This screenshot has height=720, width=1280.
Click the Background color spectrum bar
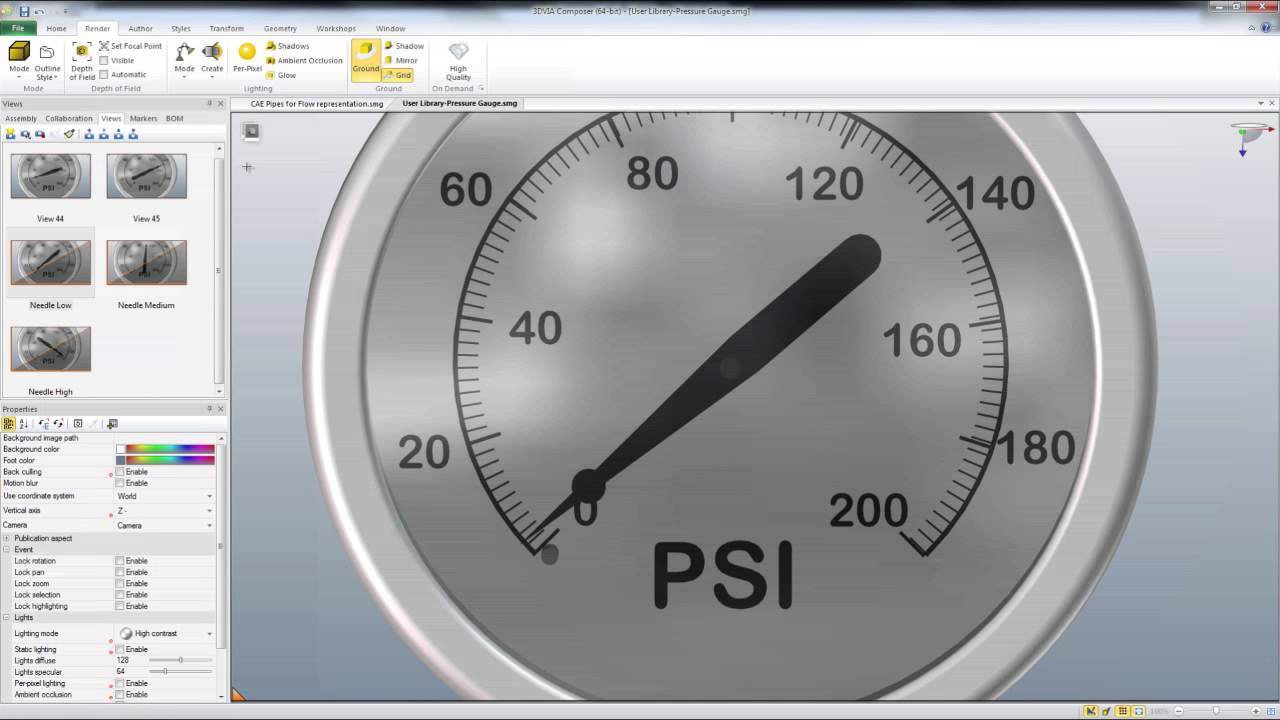170,450
